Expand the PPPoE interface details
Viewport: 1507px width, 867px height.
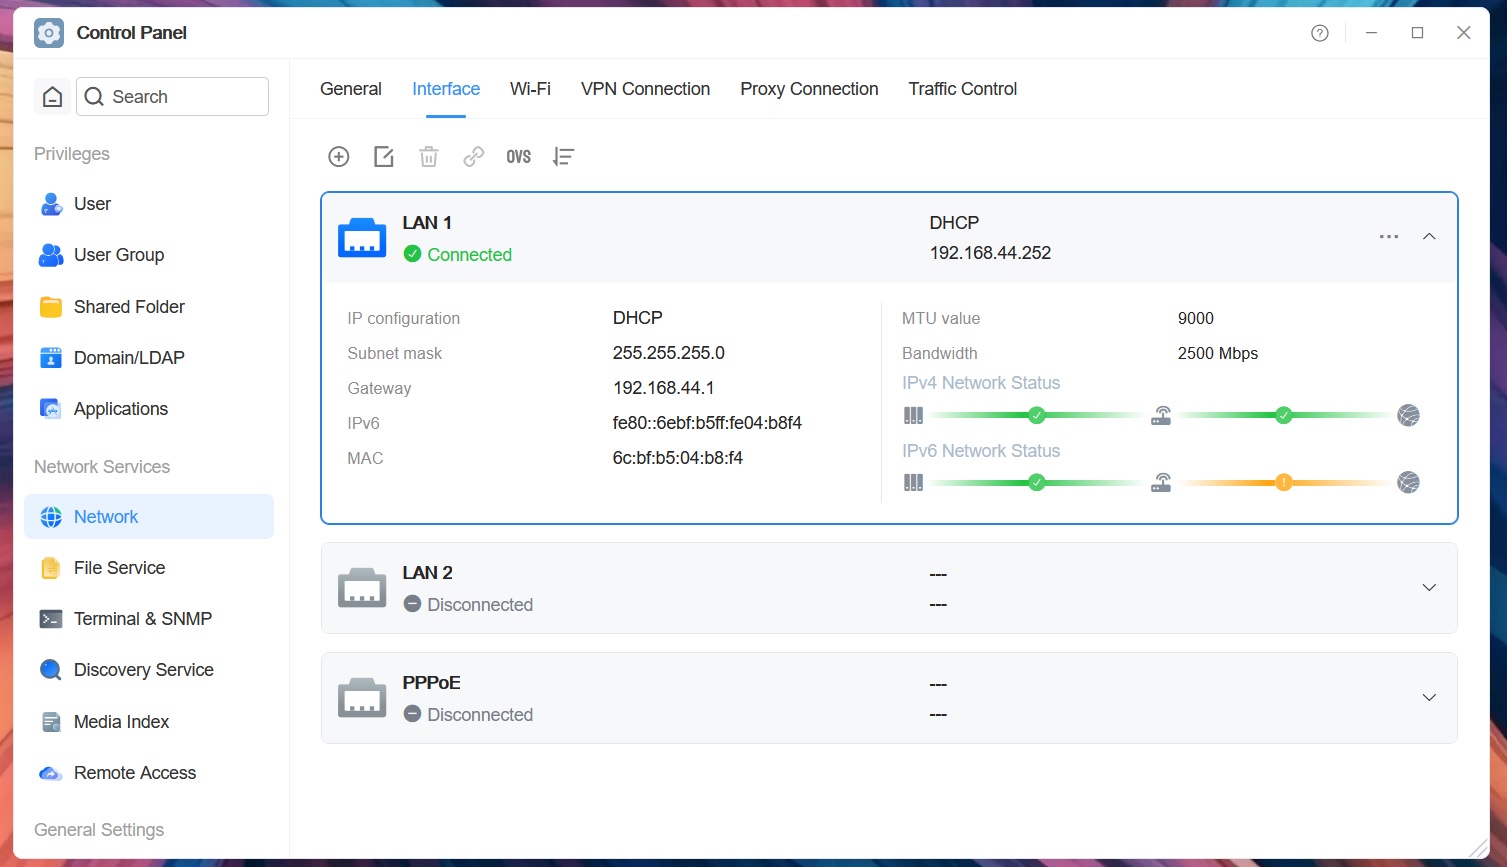[1429, 698]
